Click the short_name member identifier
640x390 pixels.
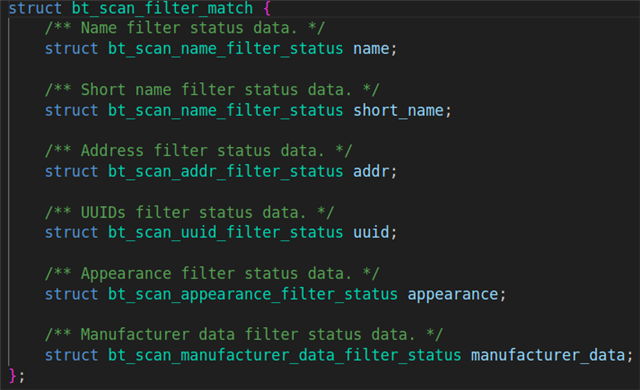pyautogui.click(x=398, y=111)
